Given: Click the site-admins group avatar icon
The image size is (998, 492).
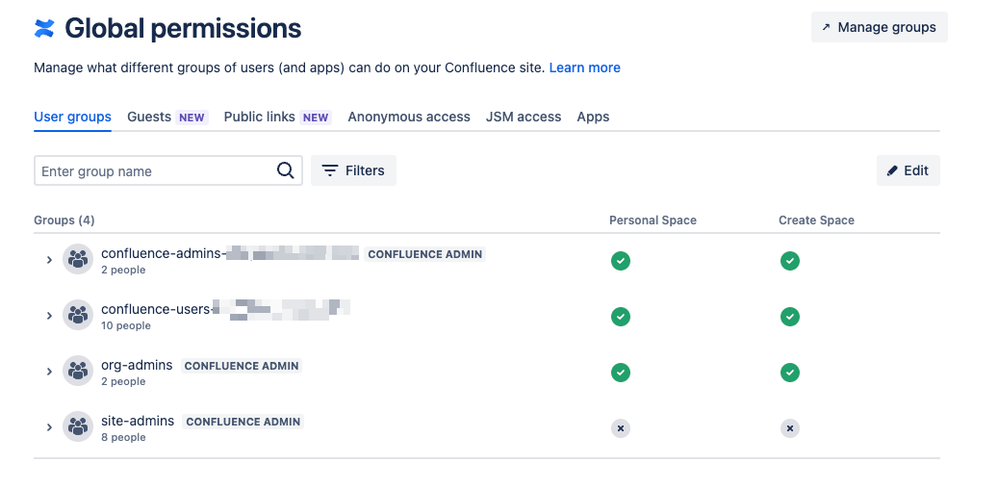Looking at the screenshot, I should point(78,428).
